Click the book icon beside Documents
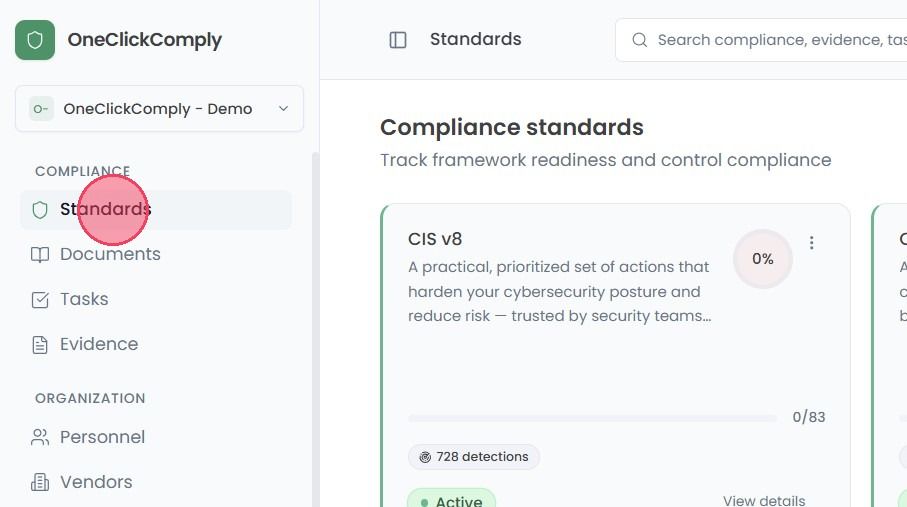This screenshot has width=907, height=507. click(x=40, y=255)
